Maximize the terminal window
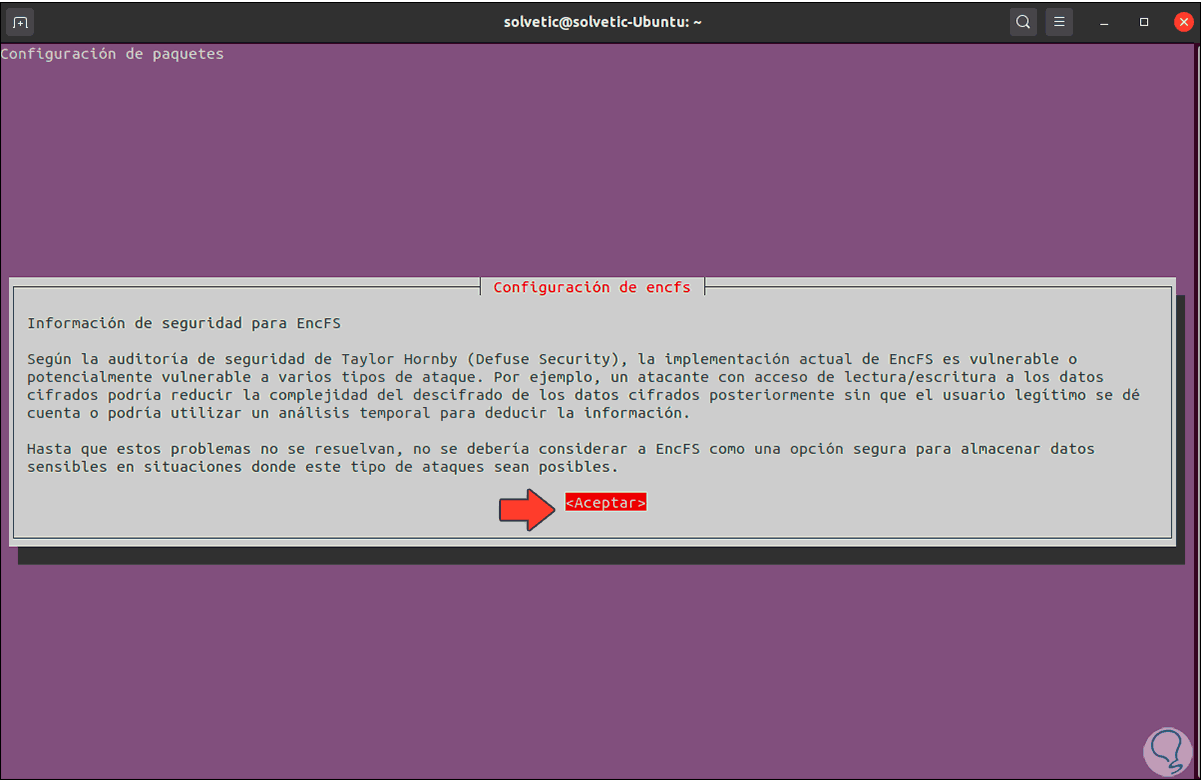Viewport: 1201px width, 783px height. click(x=1144, y=22)
